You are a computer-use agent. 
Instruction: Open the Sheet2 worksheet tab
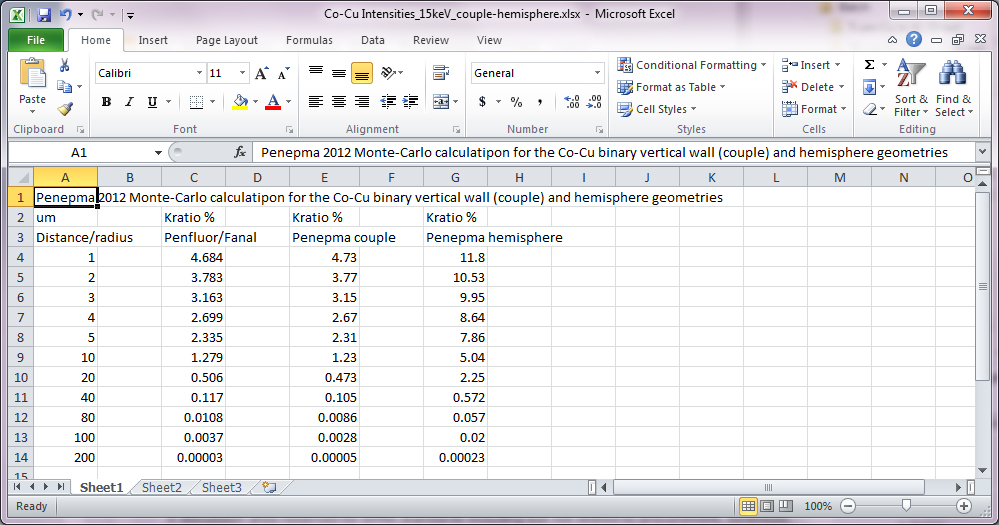point(161,488)
